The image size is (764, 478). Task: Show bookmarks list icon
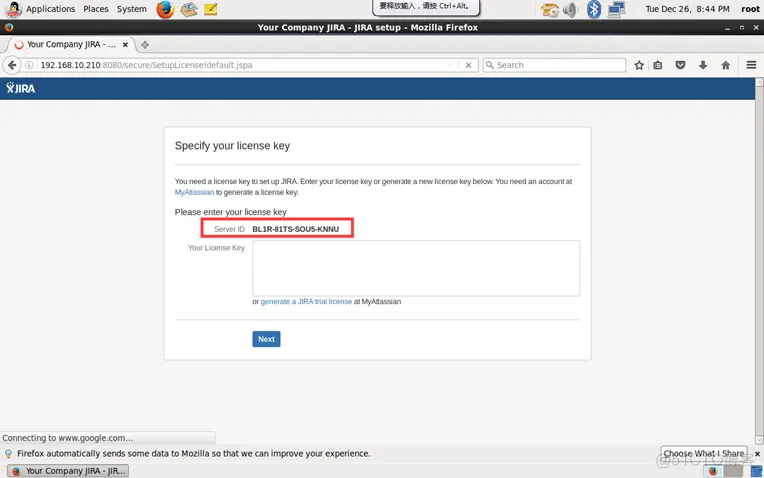click(x=658, y=65)
